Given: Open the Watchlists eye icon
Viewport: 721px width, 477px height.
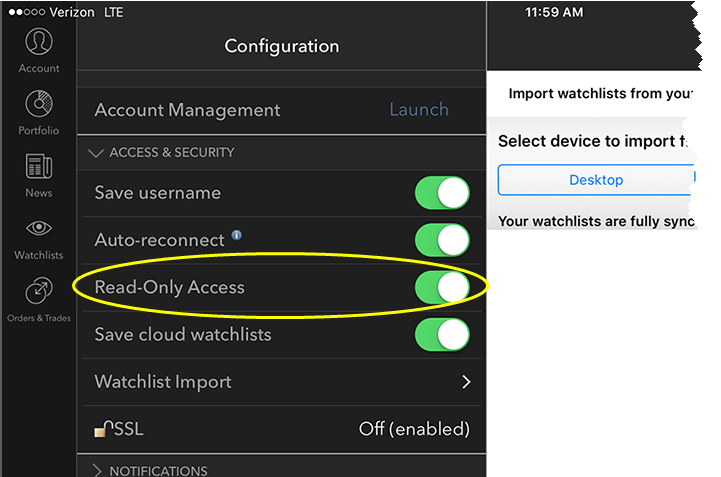Looking at the screenshot, I should click(39, 228).
